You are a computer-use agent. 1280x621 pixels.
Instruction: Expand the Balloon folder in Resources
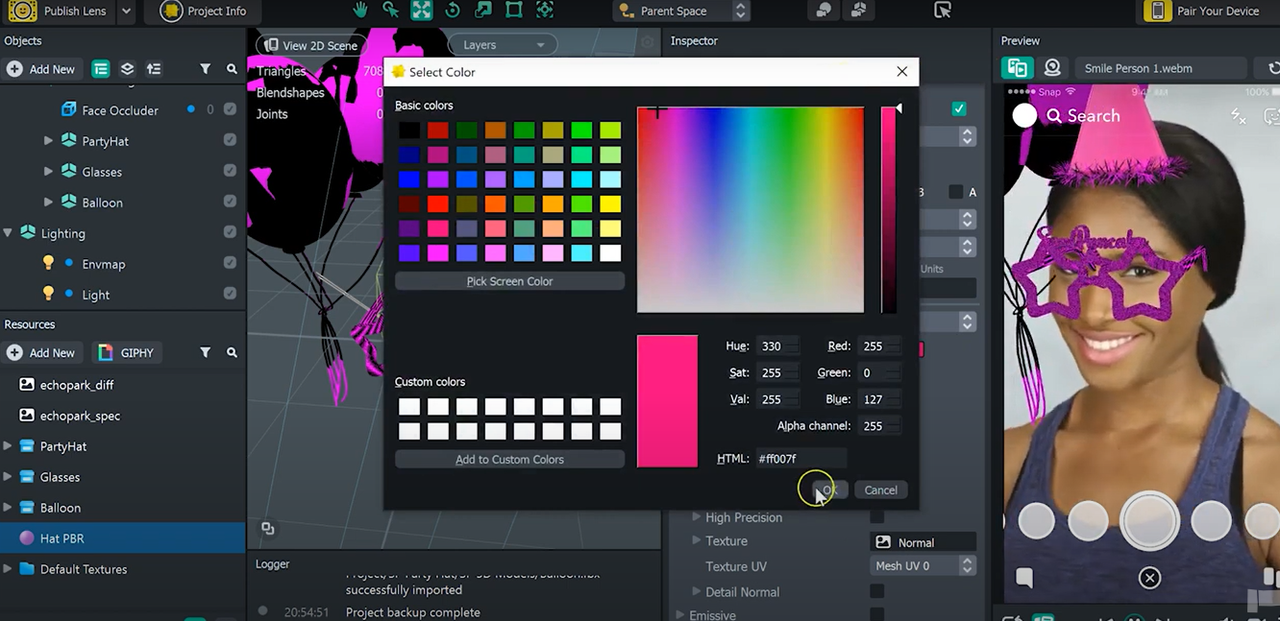tap(8, 507)
